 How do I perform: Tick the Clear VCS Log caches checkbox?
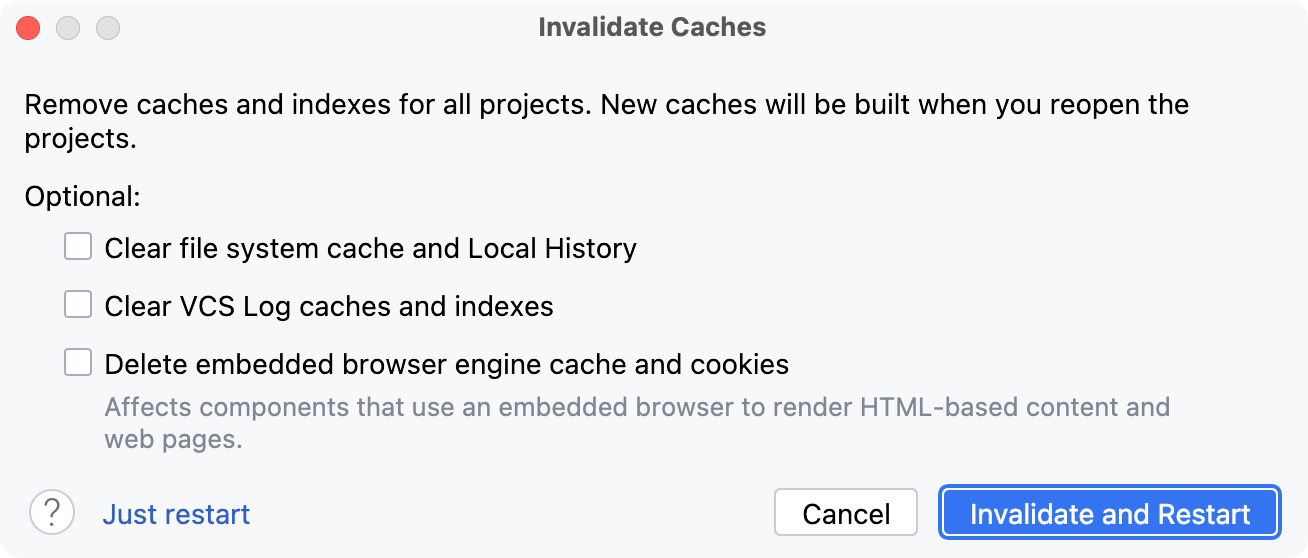(x=78, y=304)
